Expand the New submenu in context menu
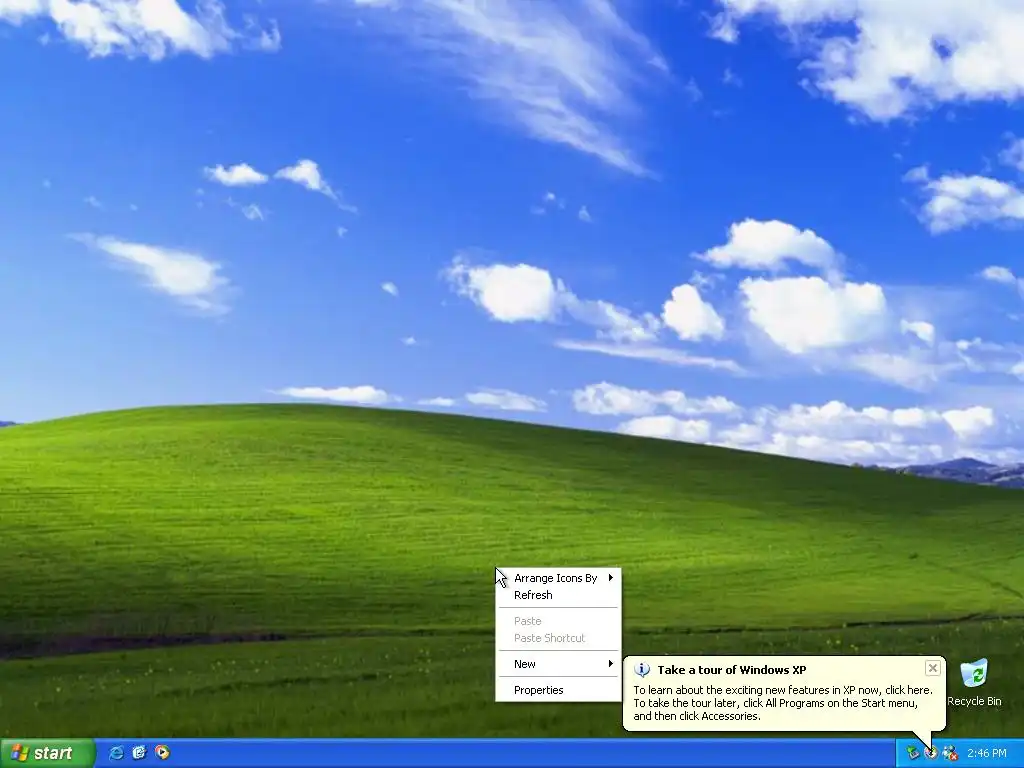1024x768 pixels. coord(558,664)
